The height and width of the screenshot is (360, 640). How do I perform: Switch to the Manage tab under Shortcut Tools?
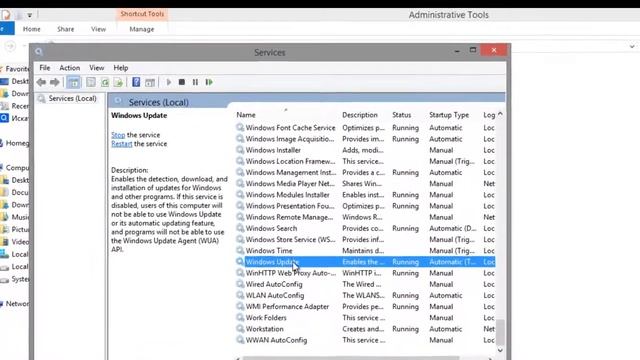(142, 29)
